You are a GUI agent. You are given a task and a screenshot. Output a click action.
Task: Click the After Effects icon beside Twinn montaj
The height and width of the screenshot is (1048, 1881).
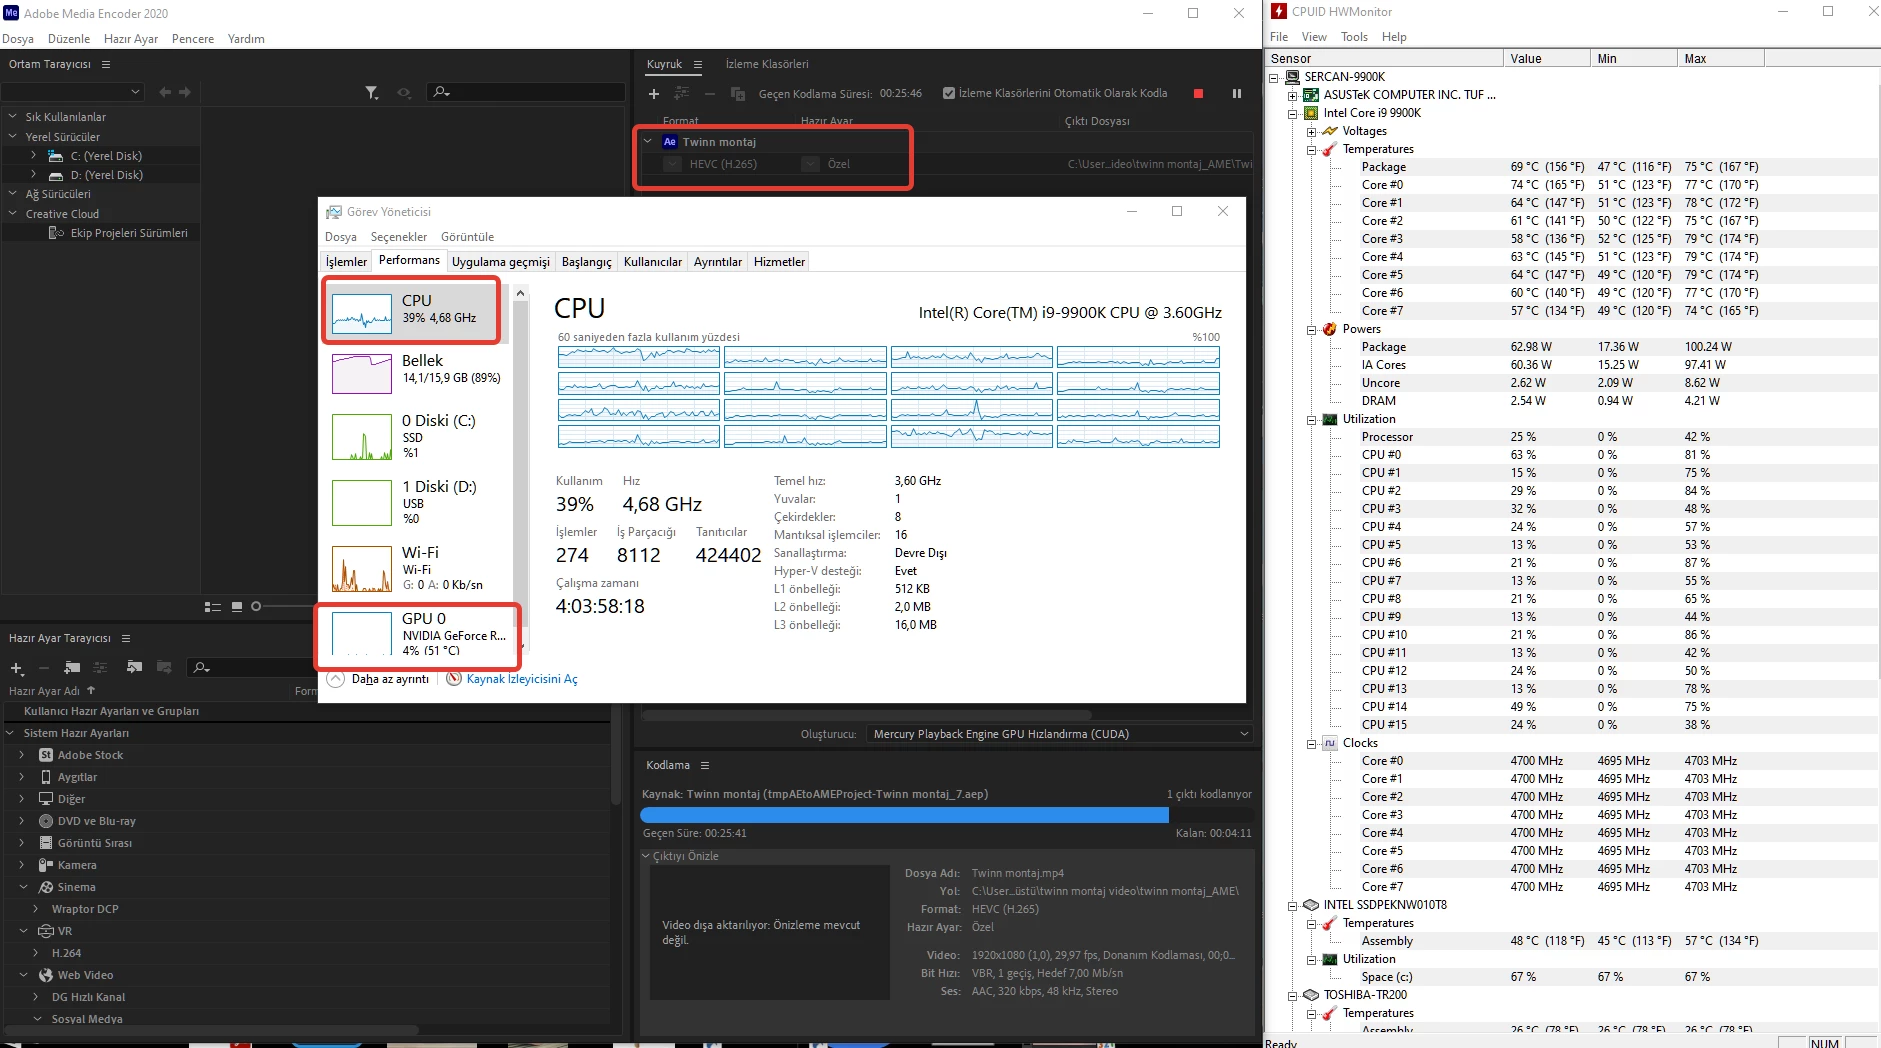click(670, 142)
